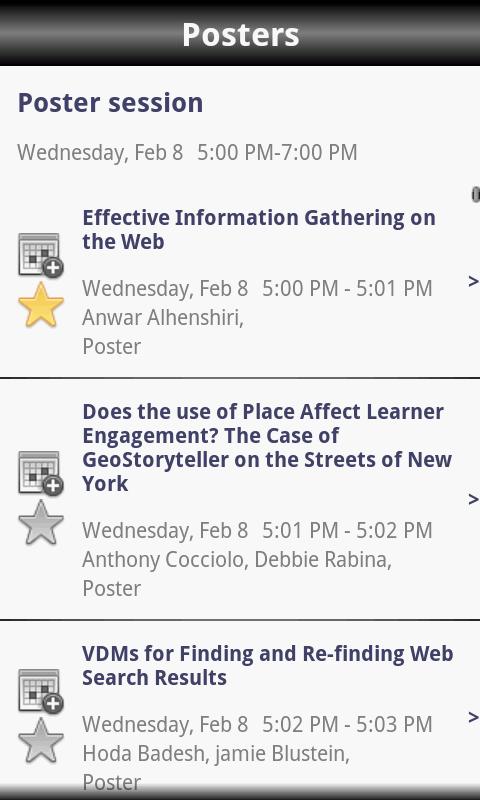The image size is (480, 800).
Task: Tap the Anwar Alhenshiri author name
Action: coord(163,317)
